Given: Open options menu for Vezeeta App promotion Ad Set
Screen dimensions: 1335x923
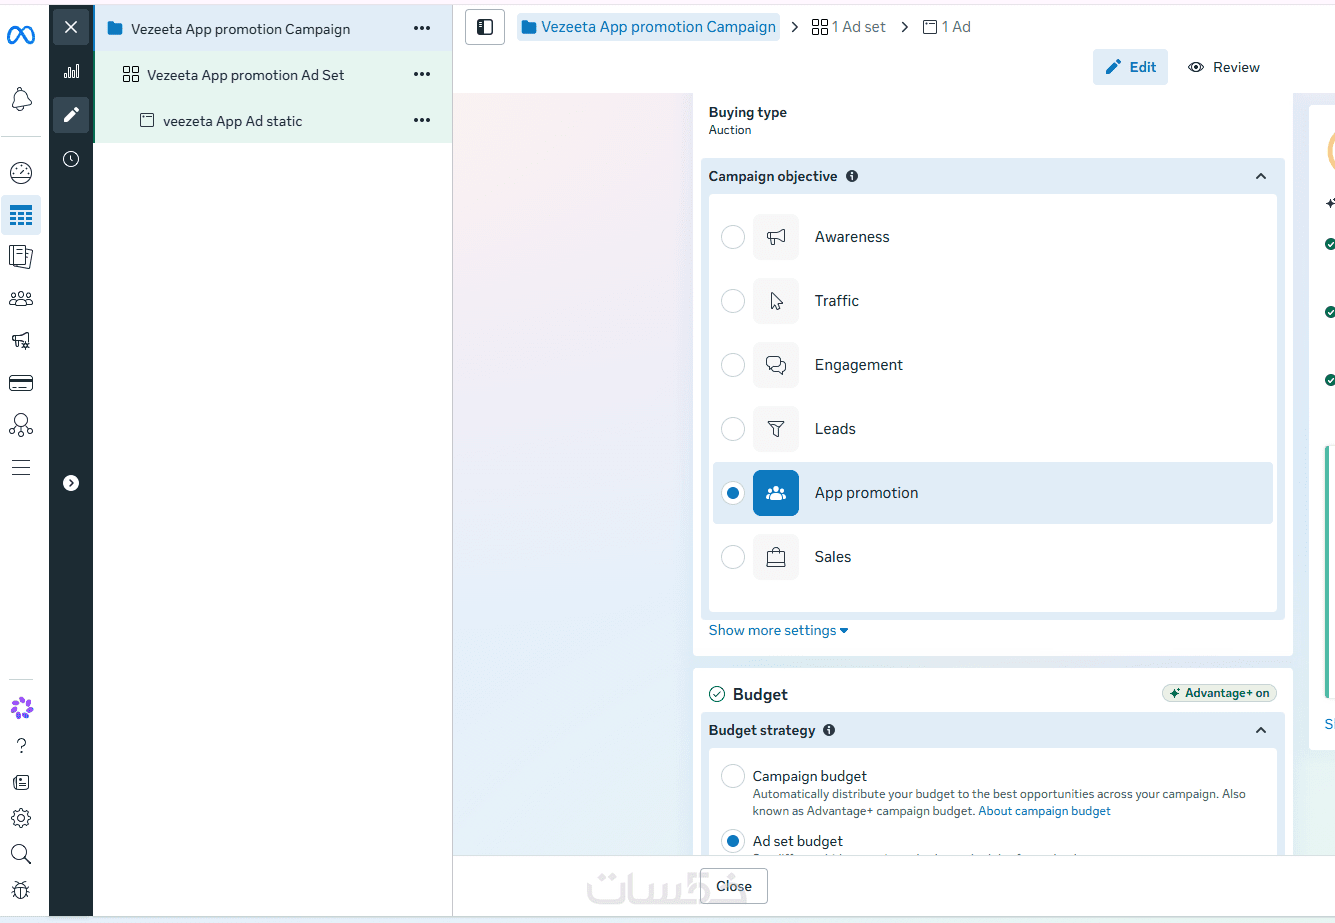Looking at the screenshot, I should click(x=422, y=74).
